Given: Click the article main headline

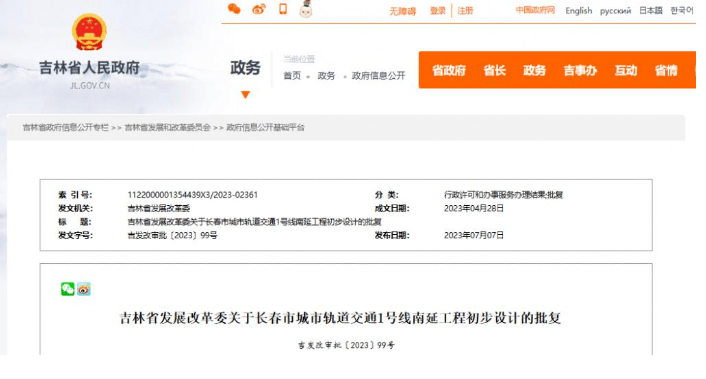Looking at the screenshot, I should coord(340,318).
